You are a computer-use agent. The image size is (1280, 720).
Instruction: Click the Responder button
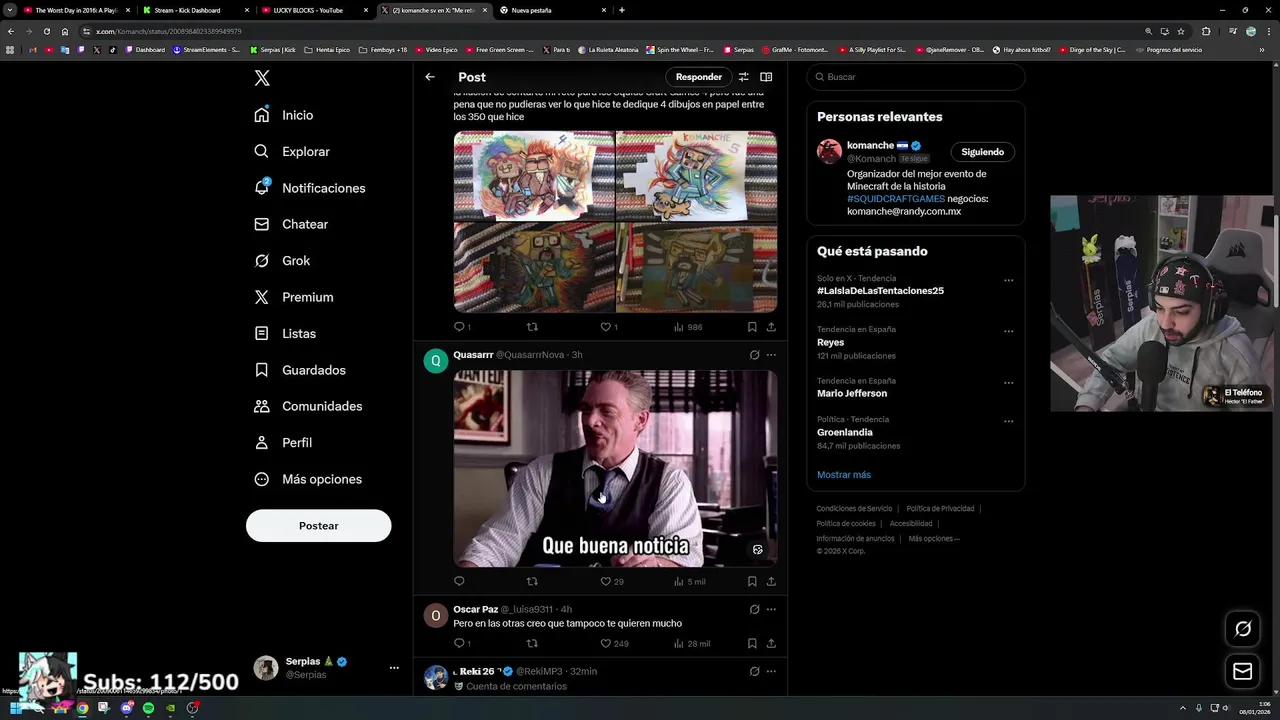pyautogui.click(x=699, y=77)
